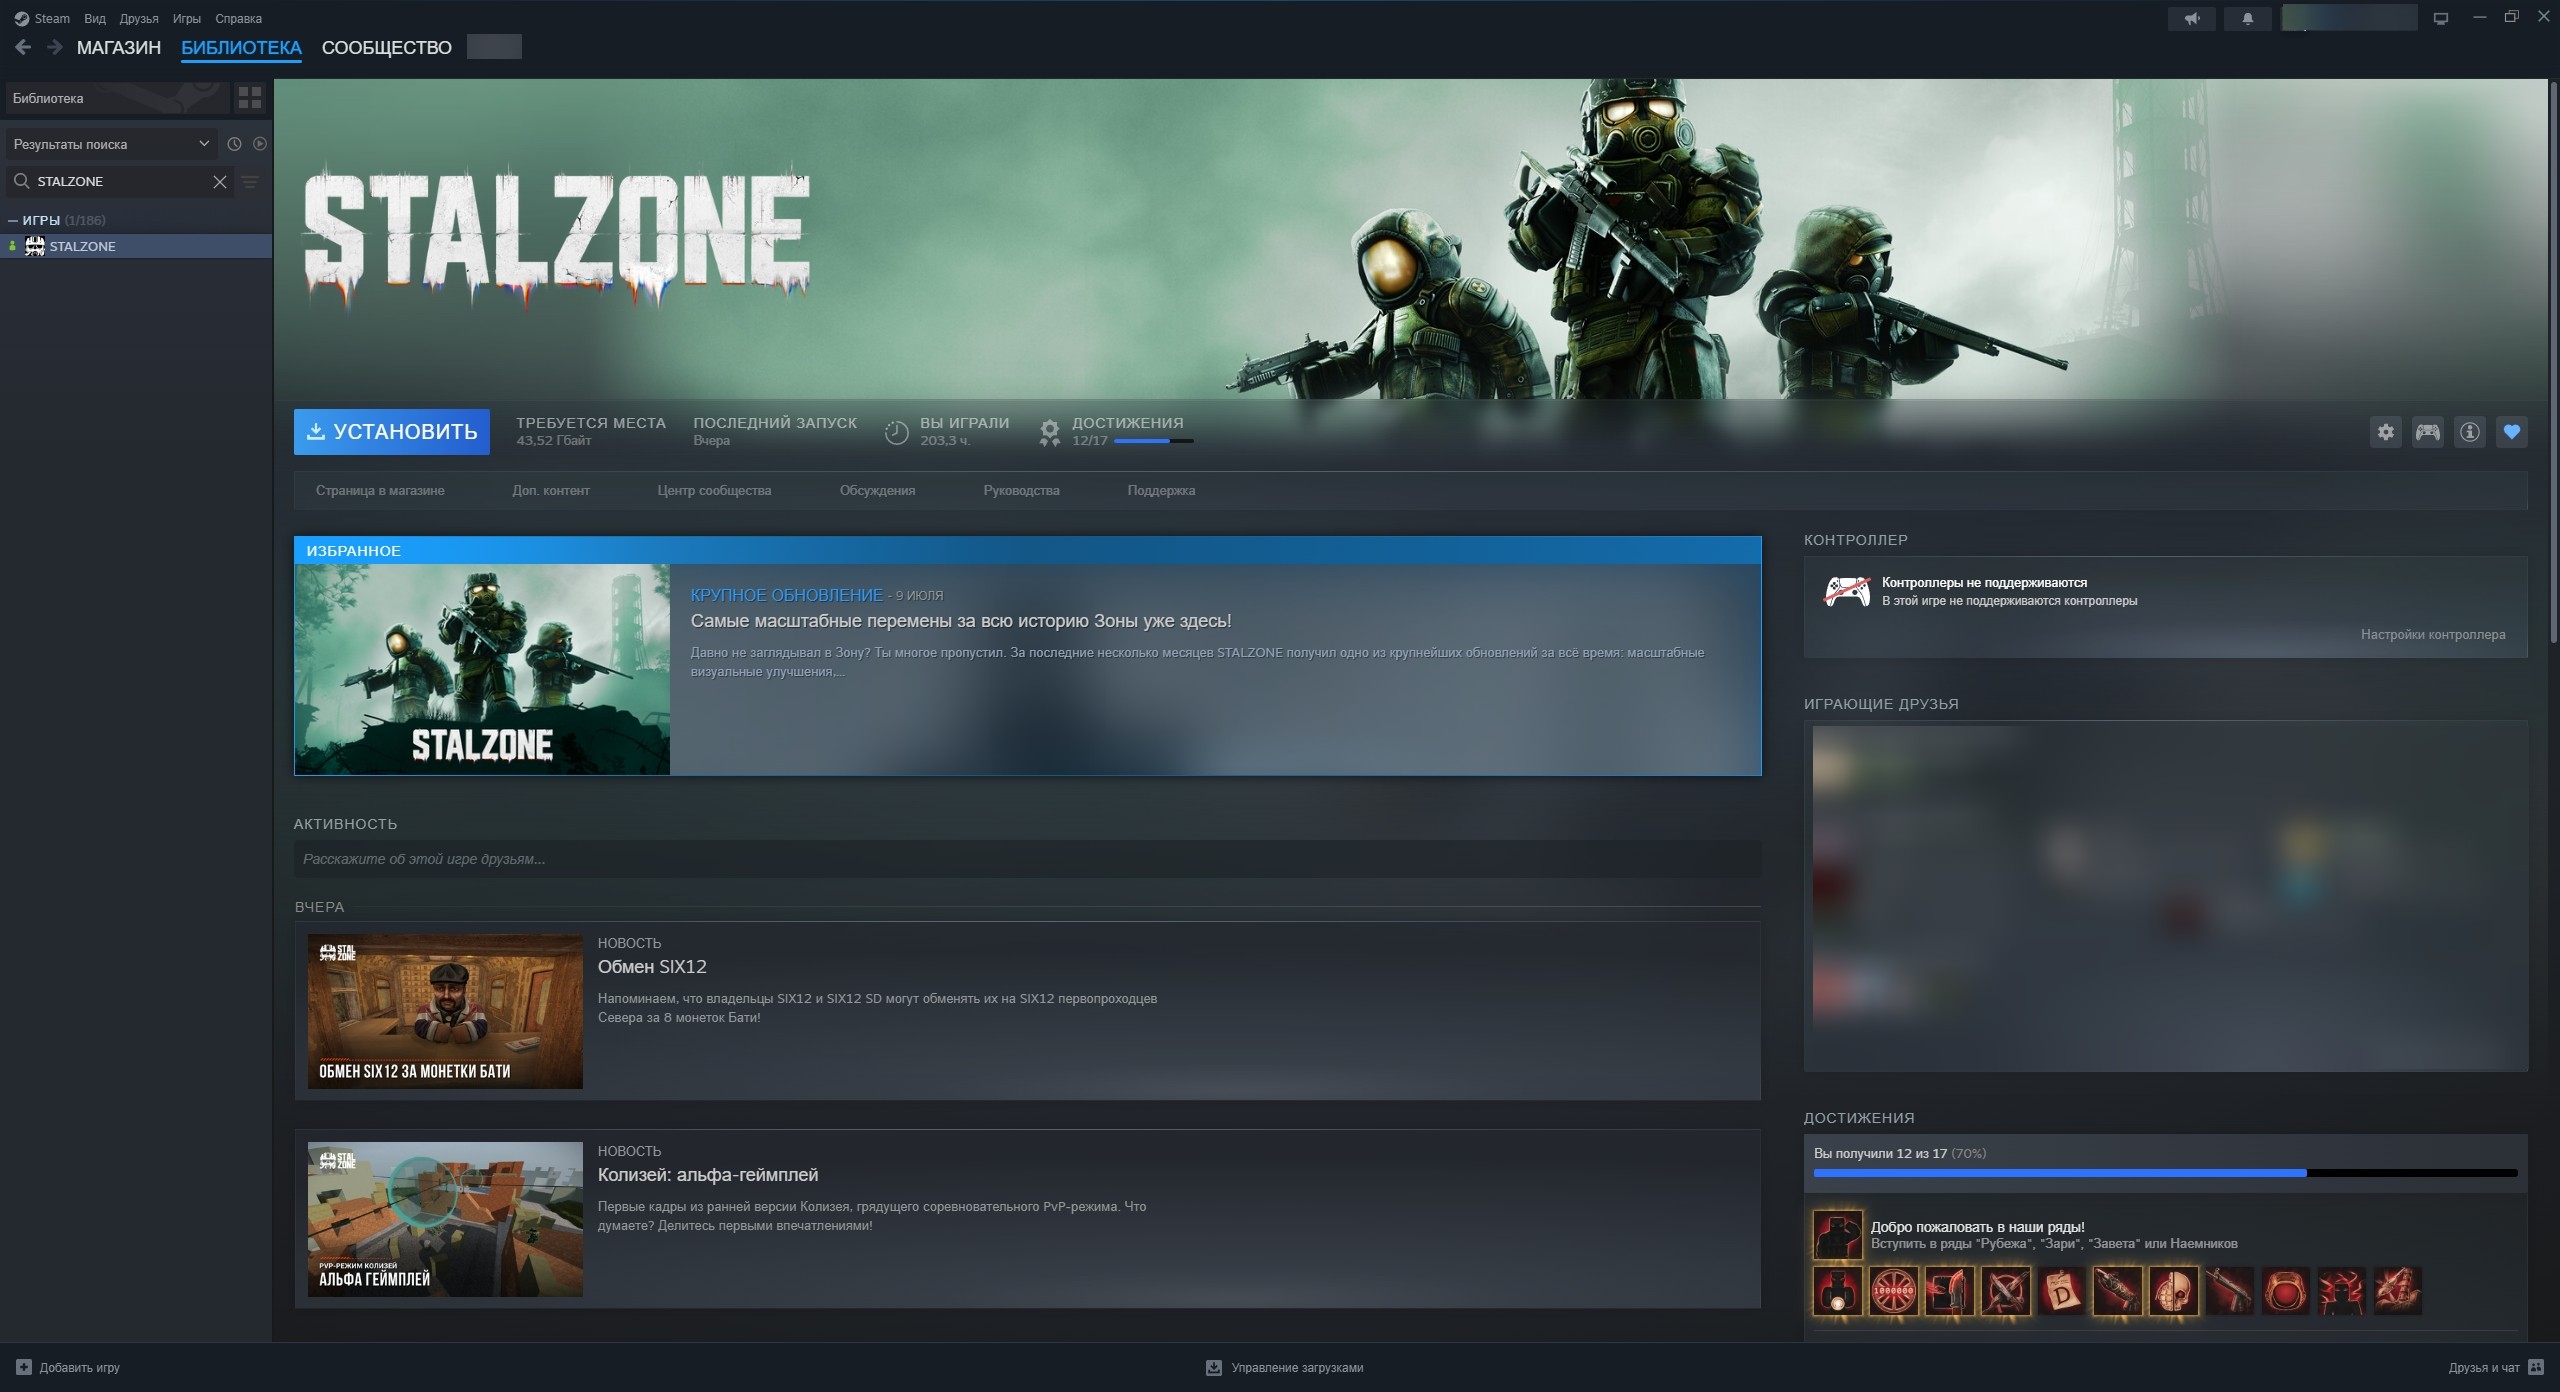This screenshot has height=1392, width=2560.
Task: Click the headline Самые масштабные перемены за всю историю Зоны
Action: pyautogui.click(x=960, y=621)
